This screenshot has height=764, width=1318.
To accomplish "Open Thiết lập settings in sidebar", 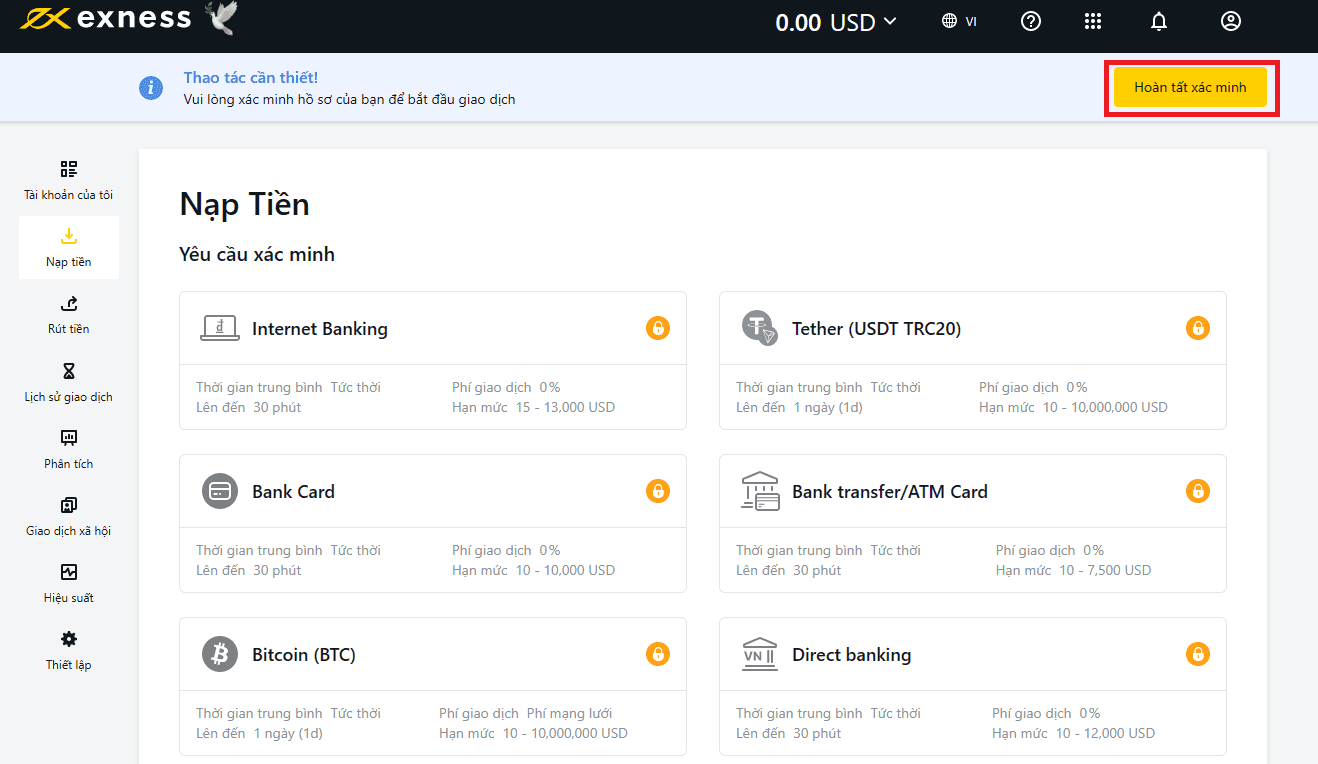I will click(x=69, y=651).
